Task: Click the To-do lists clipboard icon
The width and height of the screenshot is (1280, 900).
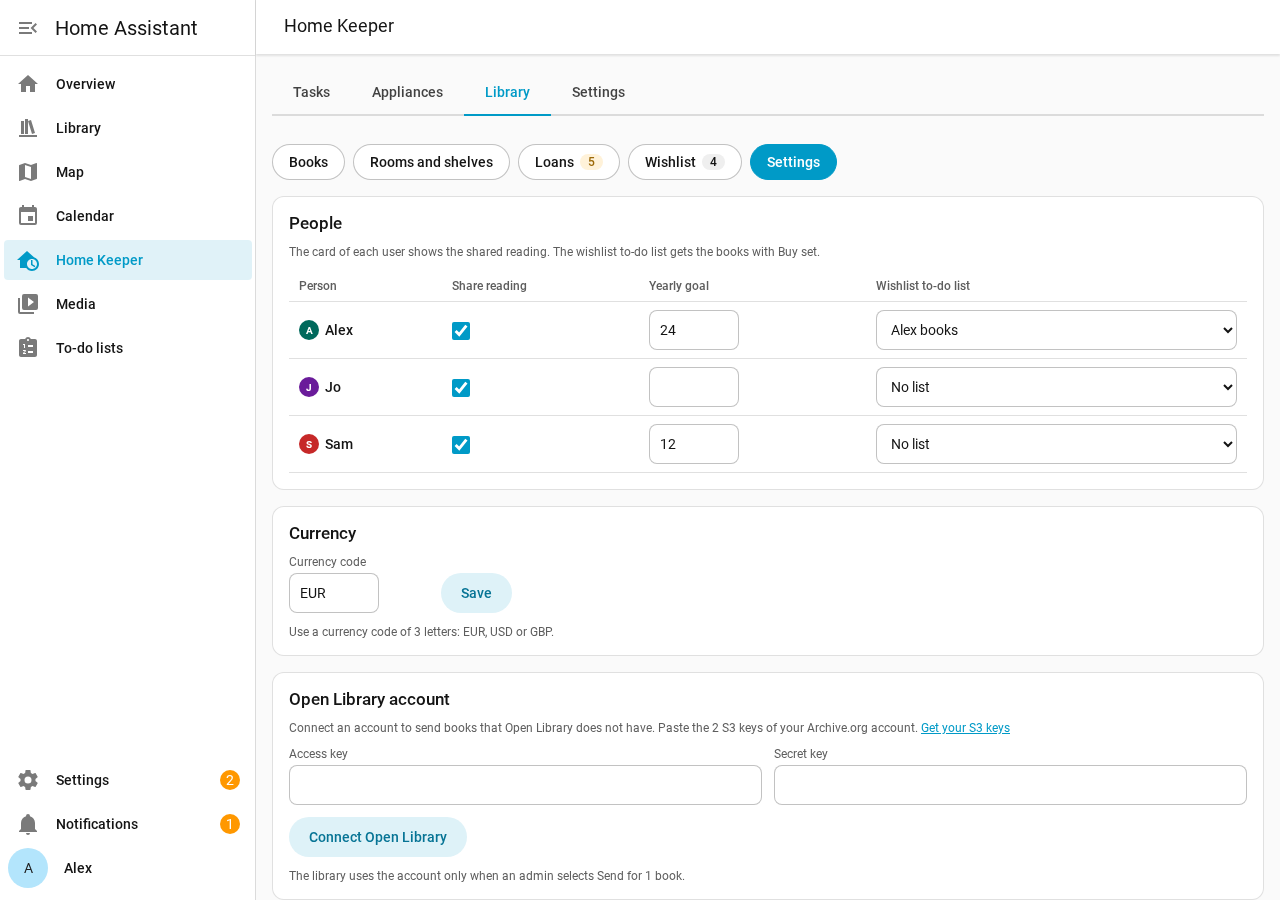Action: pyautogui.click(x=28, y=348)
